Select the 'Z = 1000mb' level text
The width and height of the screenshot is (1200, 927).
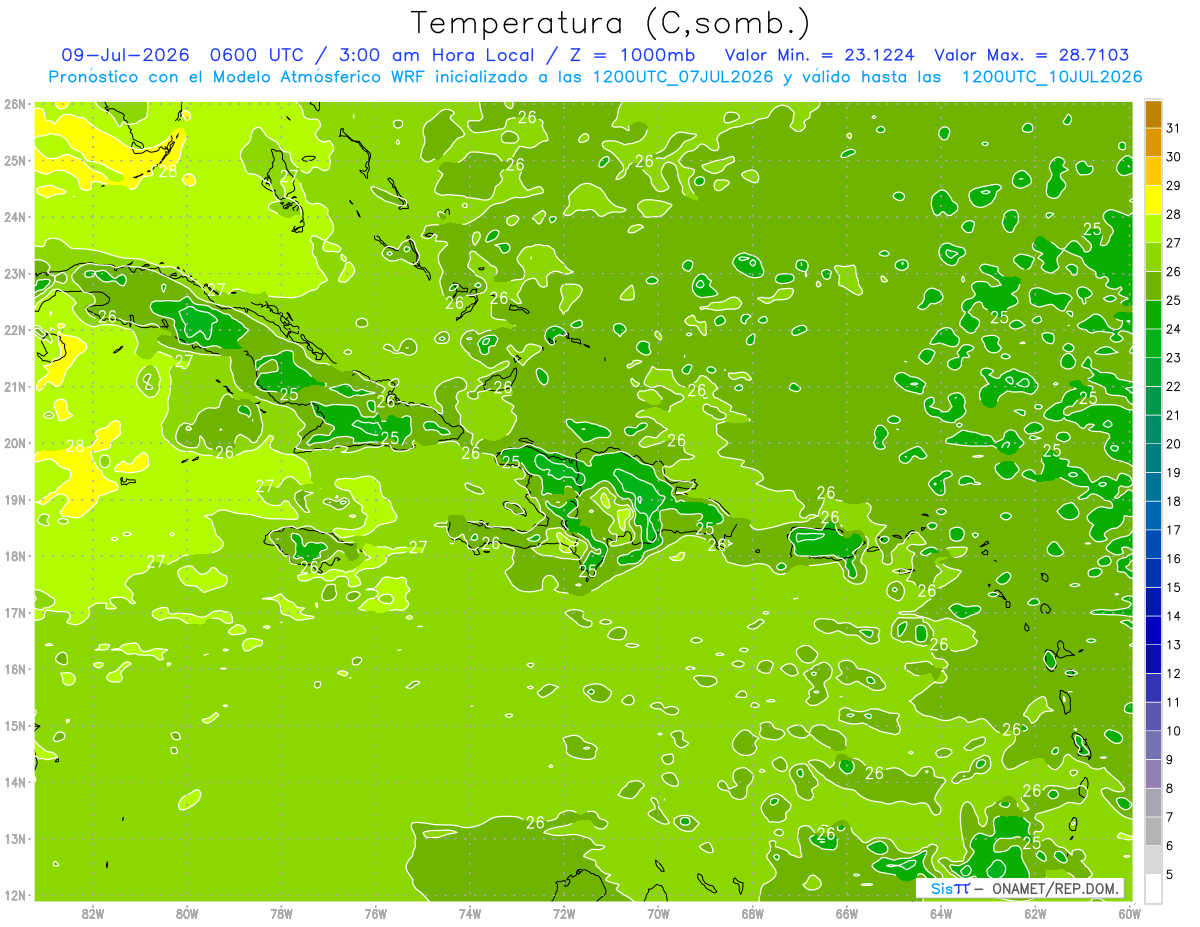pyautogui.click(x=632, y=55)
